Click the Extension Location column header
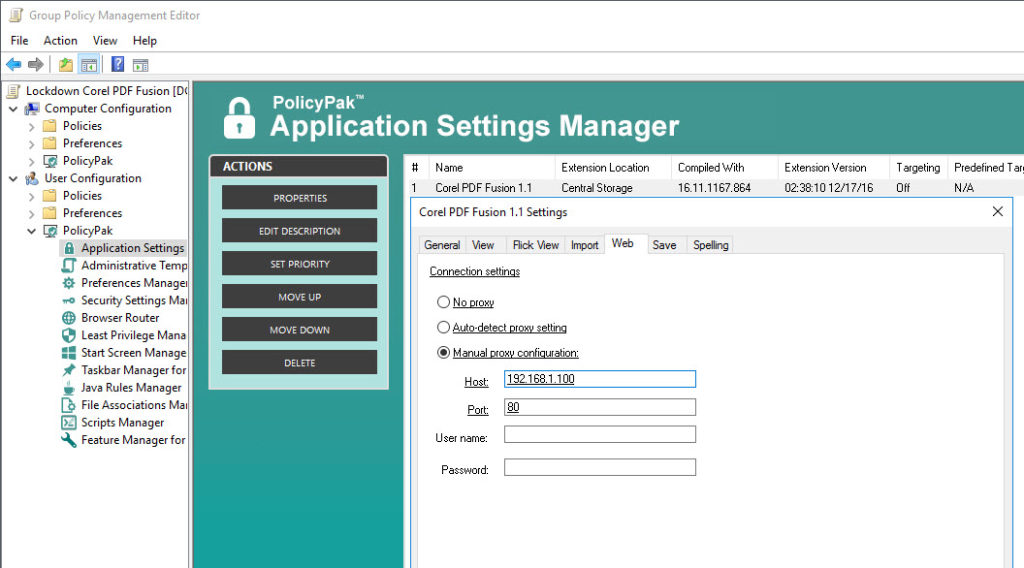The width and height of the screenshot is (1024, 568). pos(613,168)
